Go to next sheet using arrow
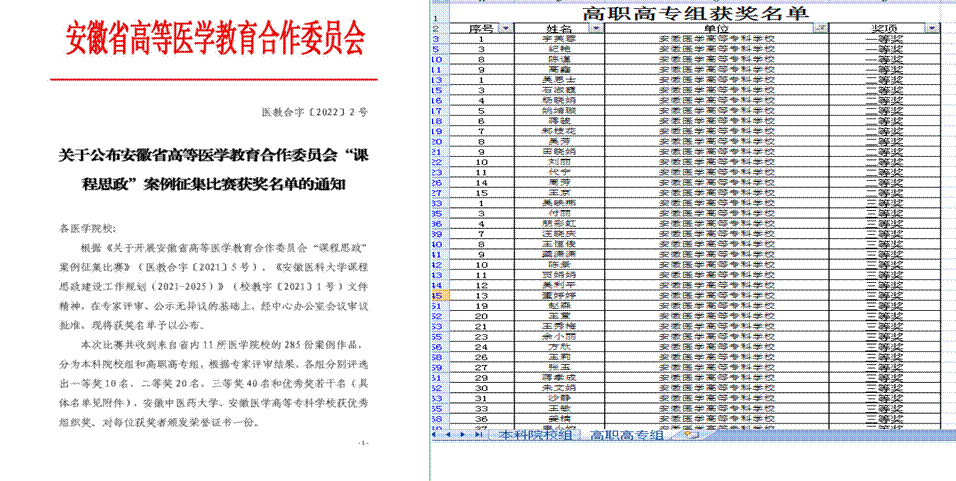Screen dimensions: 956x481 pyautogui.click(x=461, y=435)
